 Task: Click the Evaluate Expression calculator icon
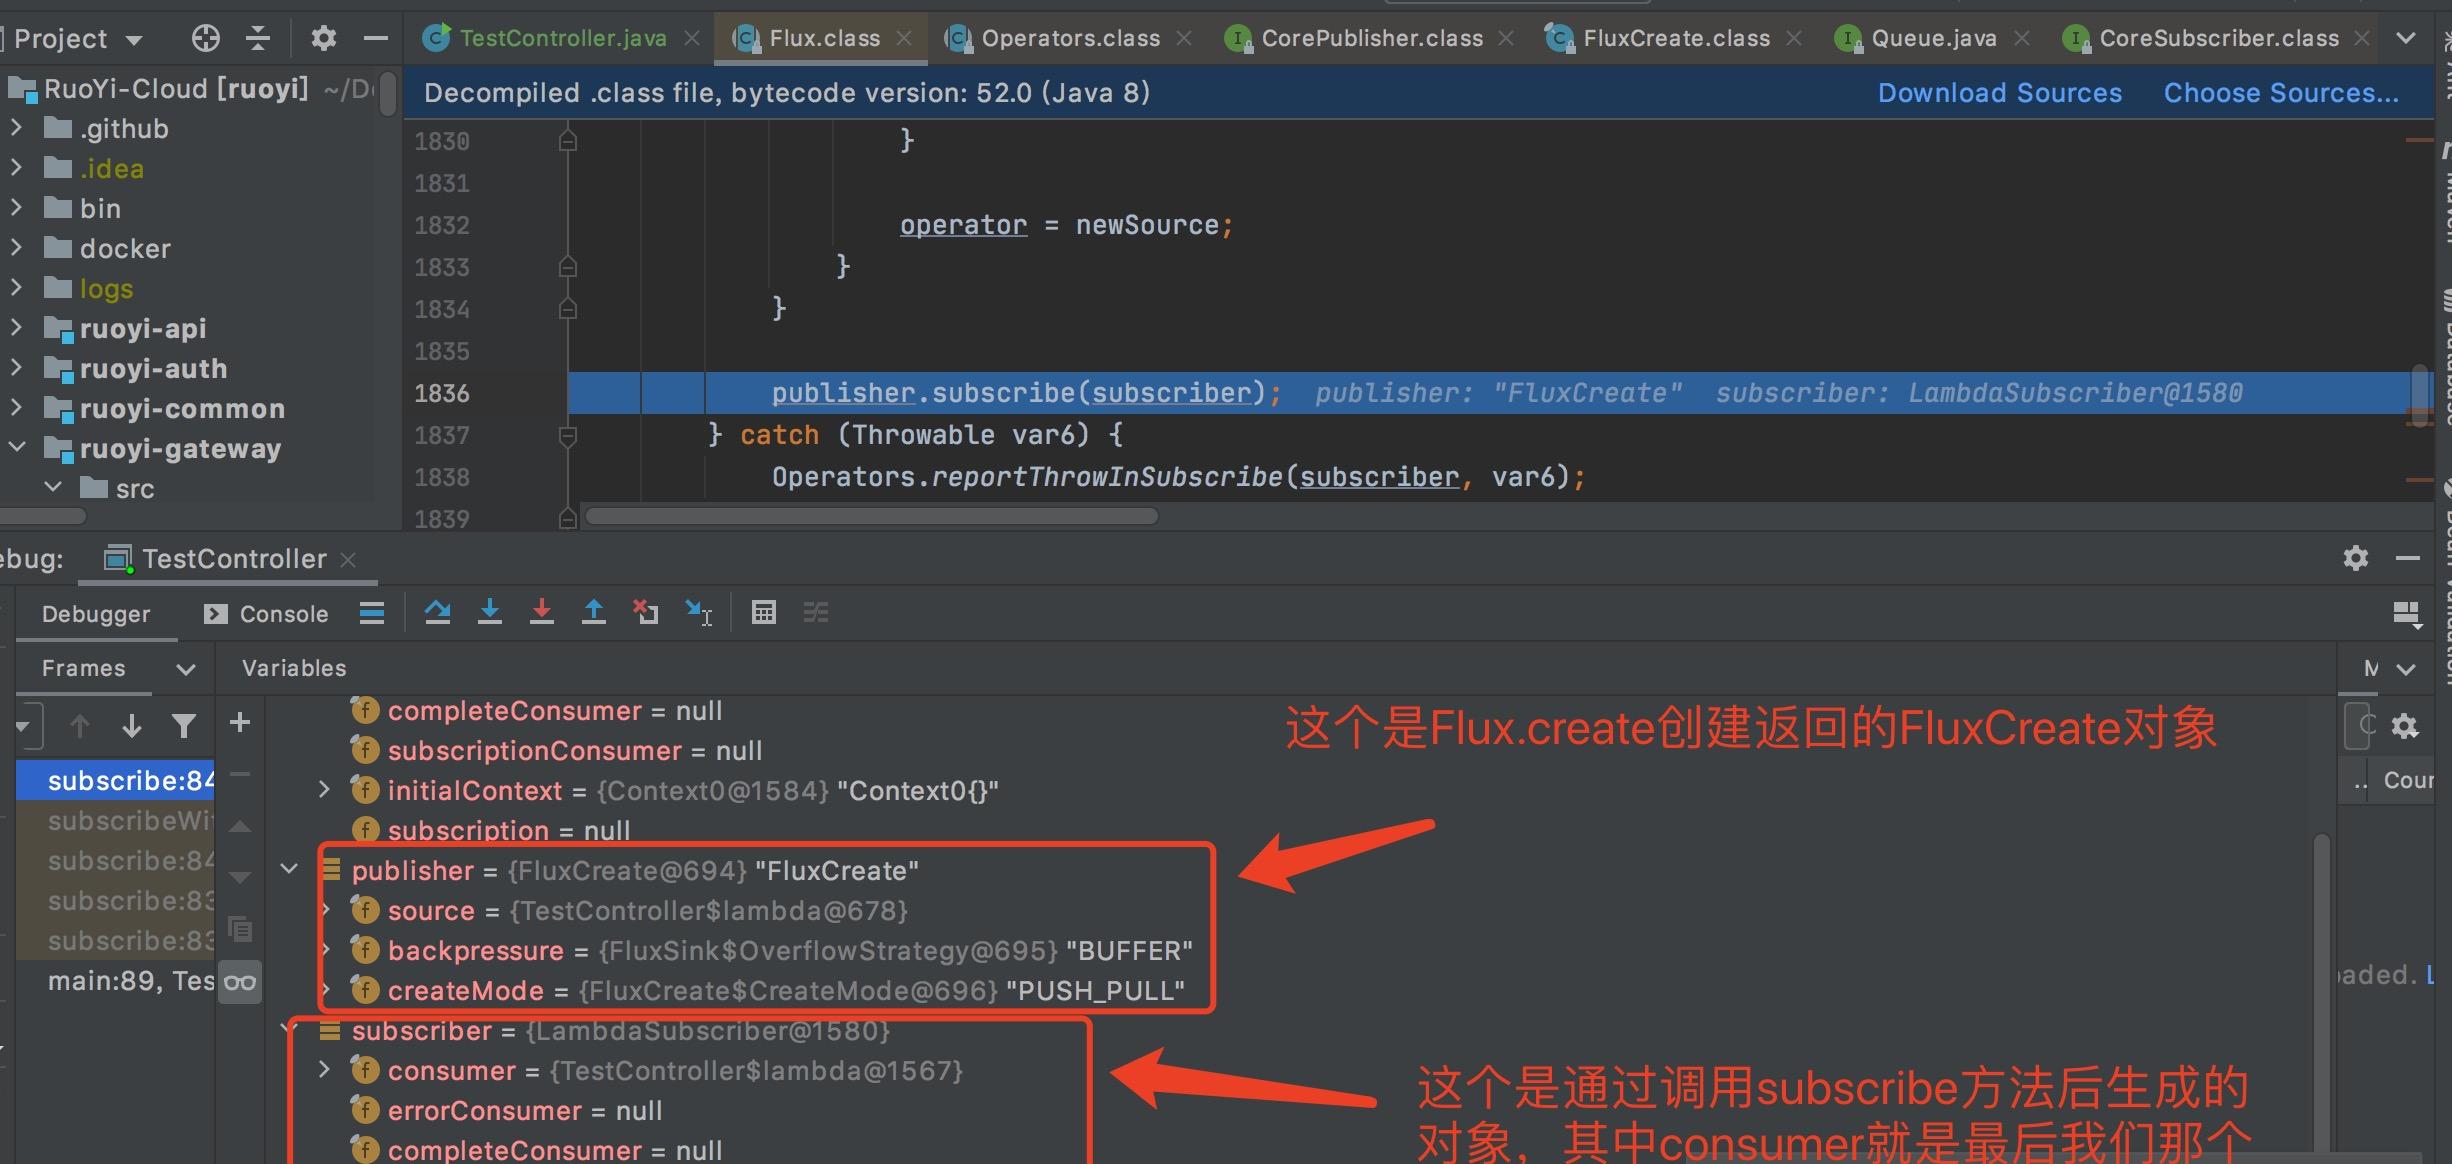(764, 612)
